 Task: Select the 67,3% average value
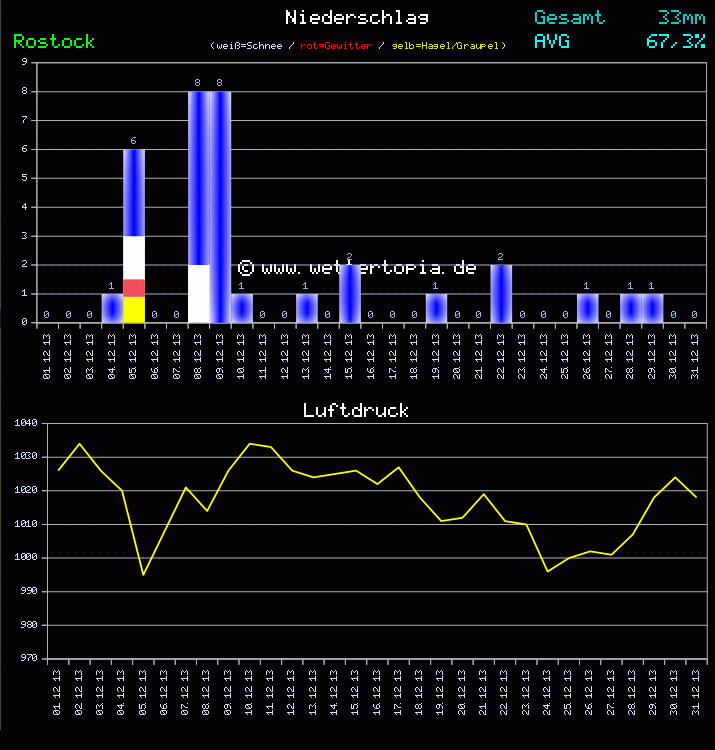coord(676,41)
